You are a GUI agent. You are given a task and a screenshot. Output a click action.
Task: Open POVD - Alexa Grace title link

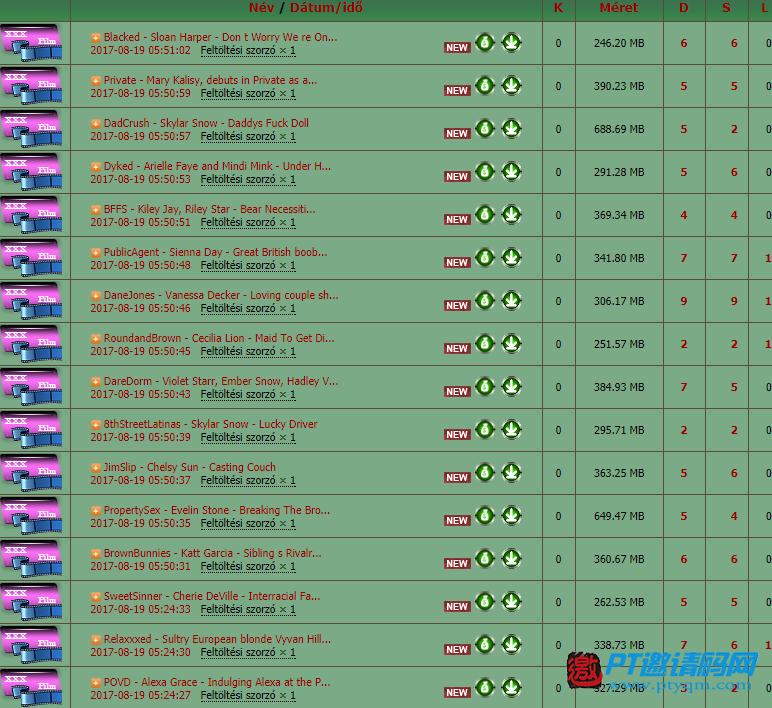217,682
